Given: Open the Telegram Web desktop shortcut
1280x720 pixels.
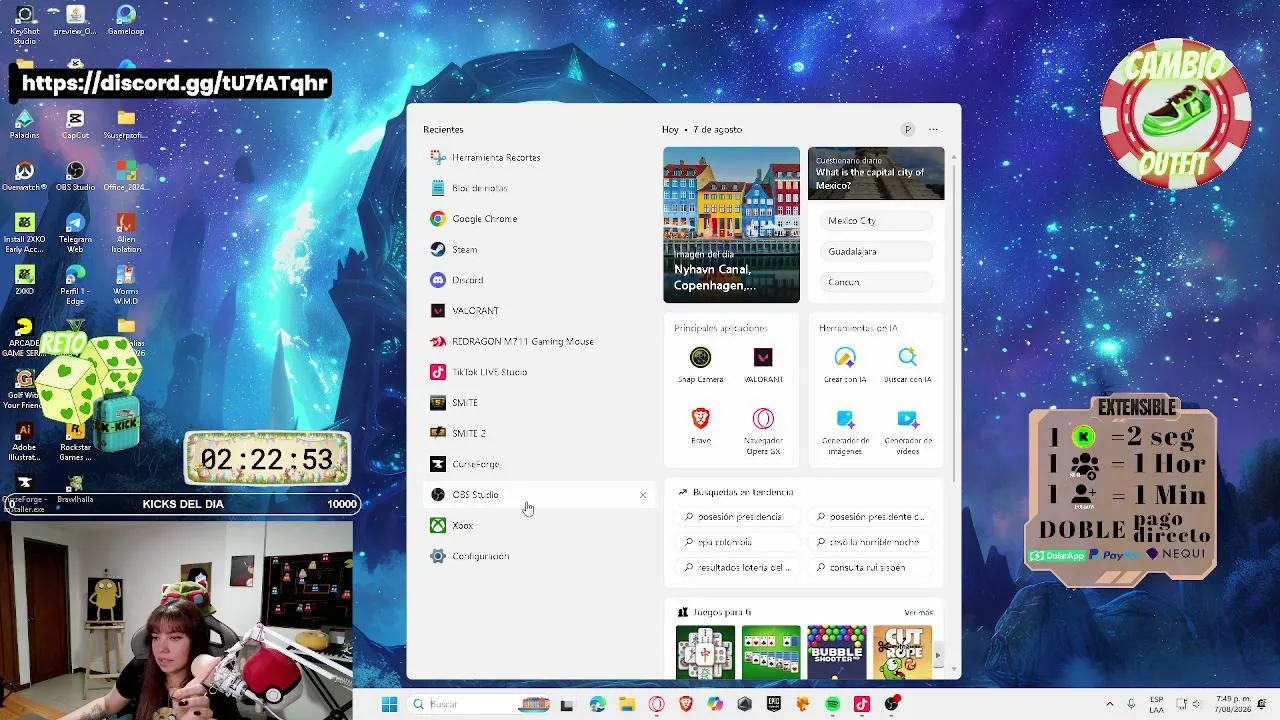Looking at the screenshot, I should 75,234.
